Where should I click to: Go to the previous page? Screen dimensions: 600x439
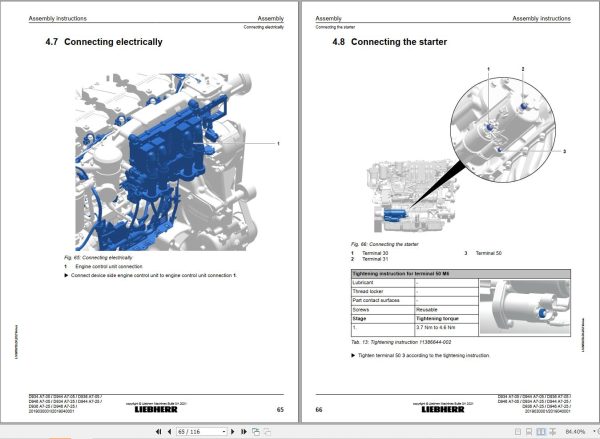[170, 432]
